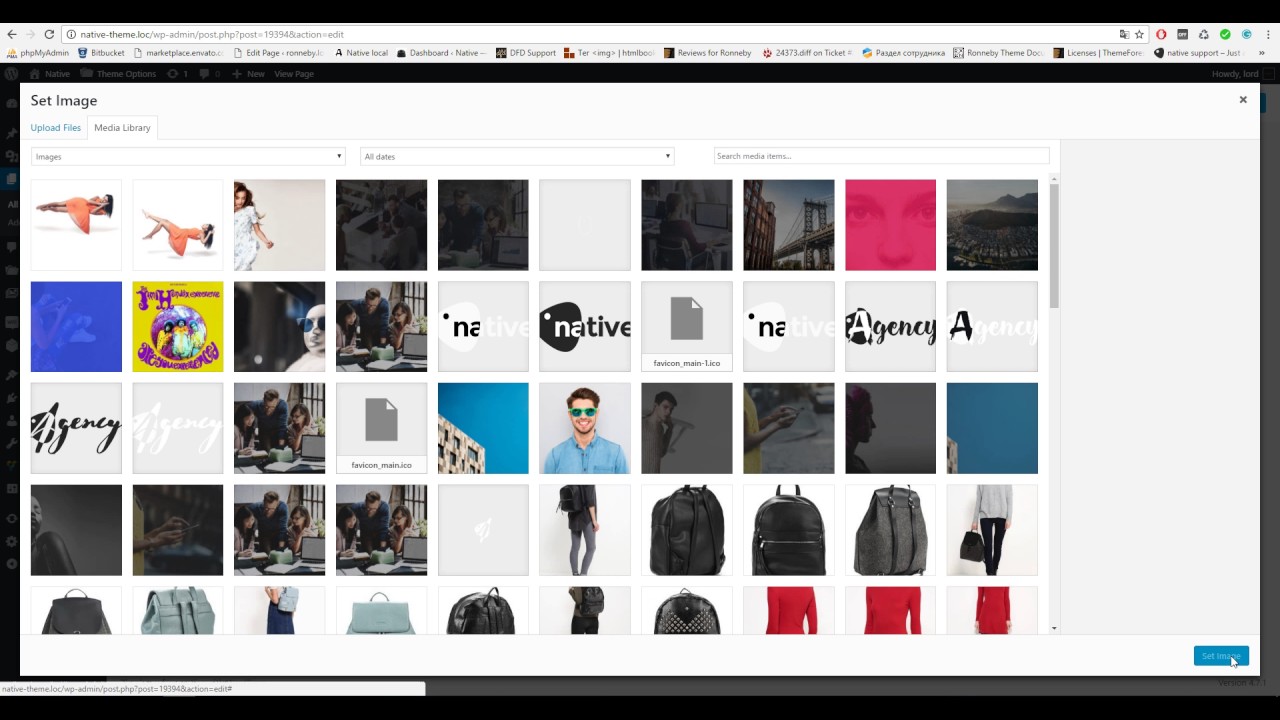Open Licenses ThemeForest bookmark
The image size is (1280, 720).
(1098, 53)
